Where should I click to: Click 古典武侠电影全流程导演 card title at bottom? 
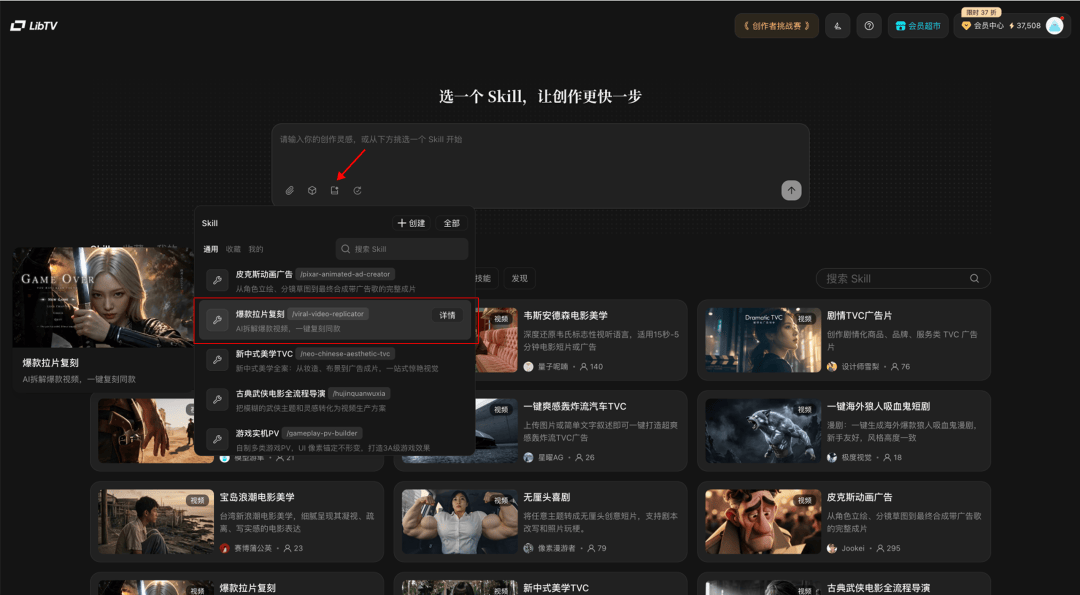click(878, 587)
